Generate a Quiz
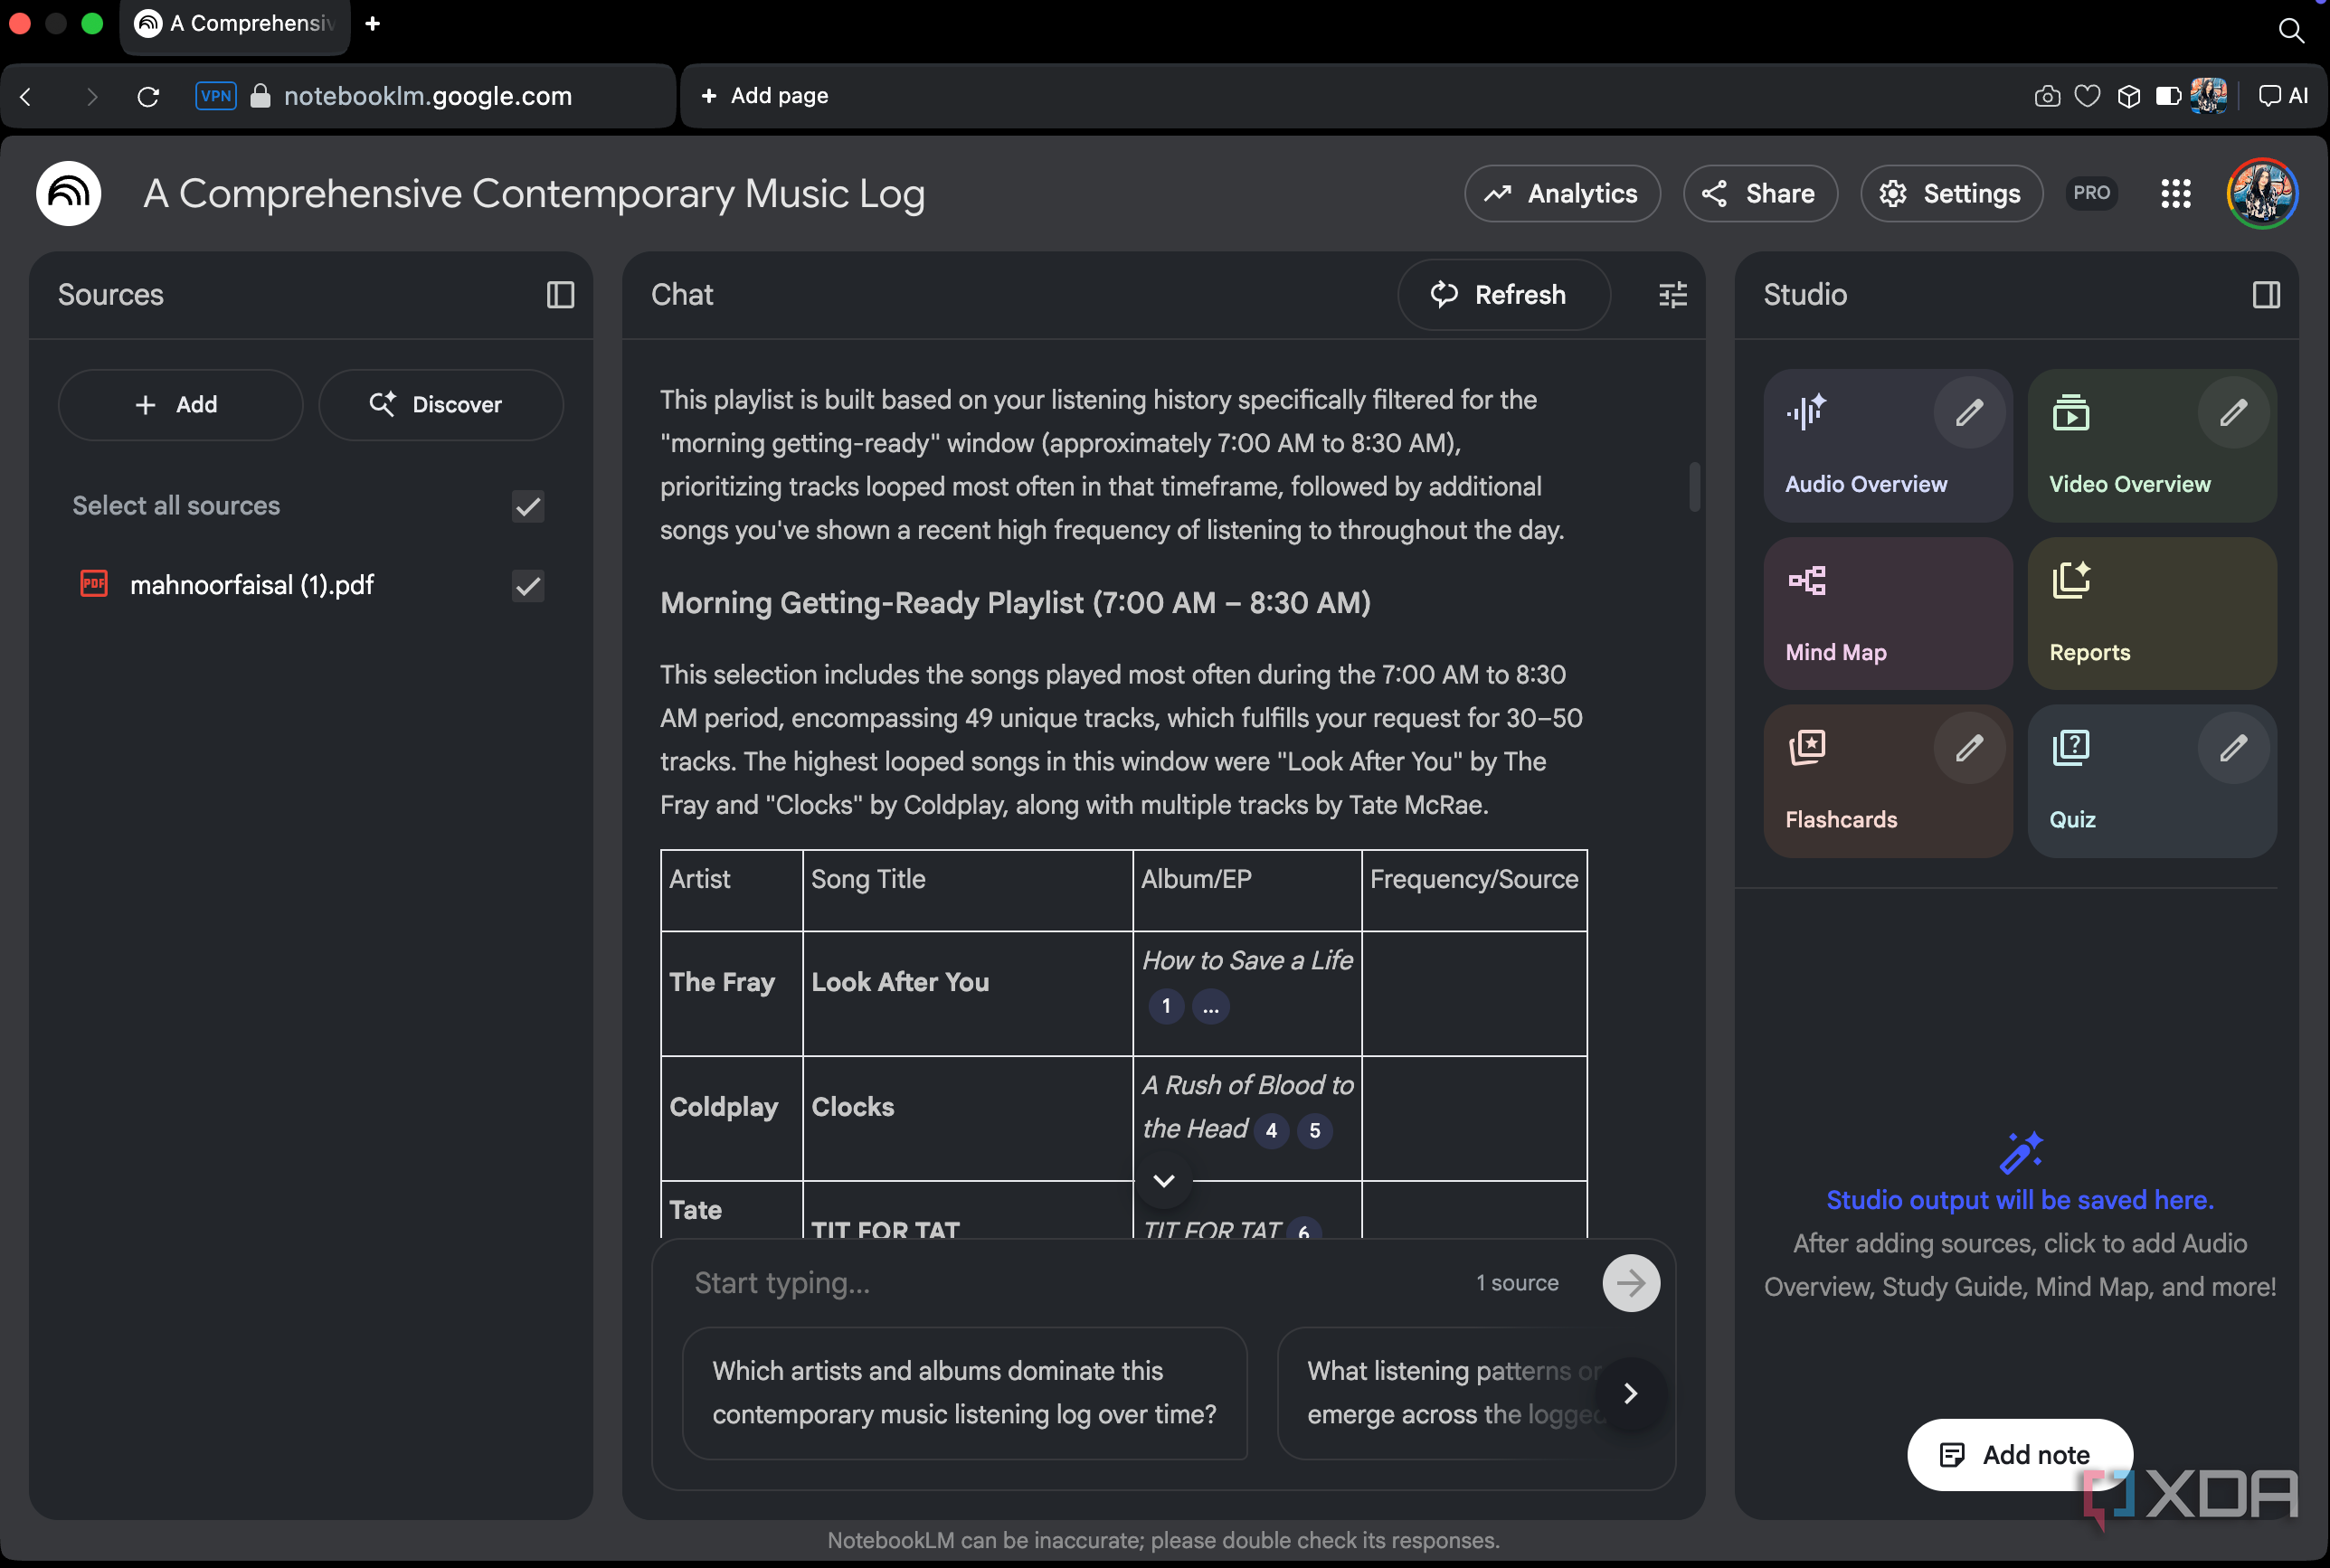Image resolution: width=2330 pixels, height=1568 pixels. tap(2152, 781)
